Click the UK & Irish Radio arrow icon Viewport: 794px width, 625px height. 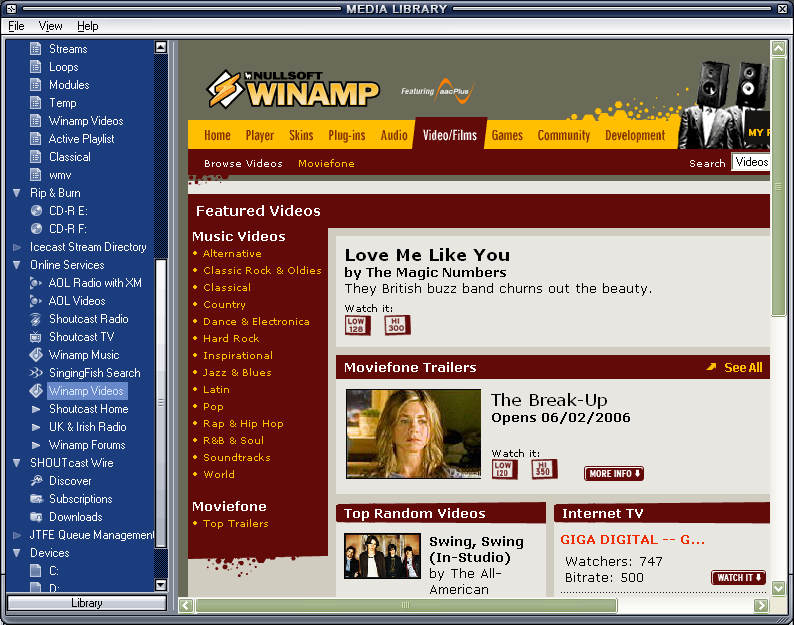(x=36, y=427)
